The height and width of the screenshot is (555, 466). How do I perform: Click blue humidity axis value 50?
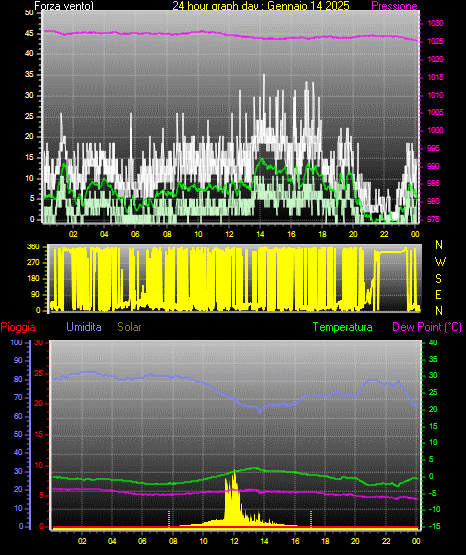[18, 434]
